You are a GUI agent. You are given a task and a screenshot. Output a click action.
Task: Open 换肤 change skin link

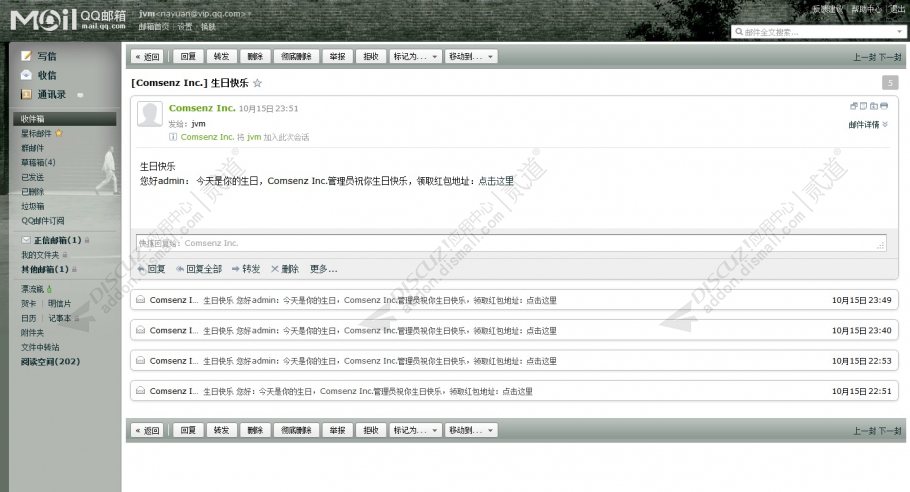click(x=208, y=27)
